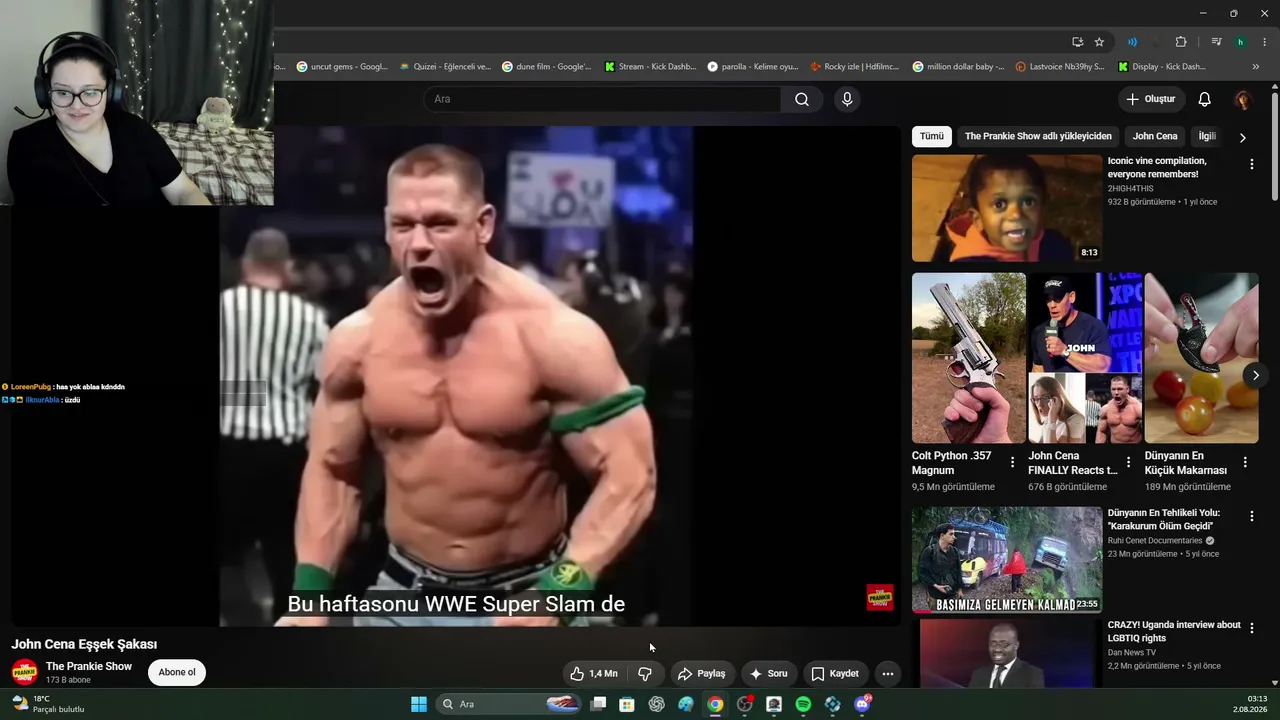Install app via the address bar screen icon
1280x720 pixels.
click(1077, 42)
